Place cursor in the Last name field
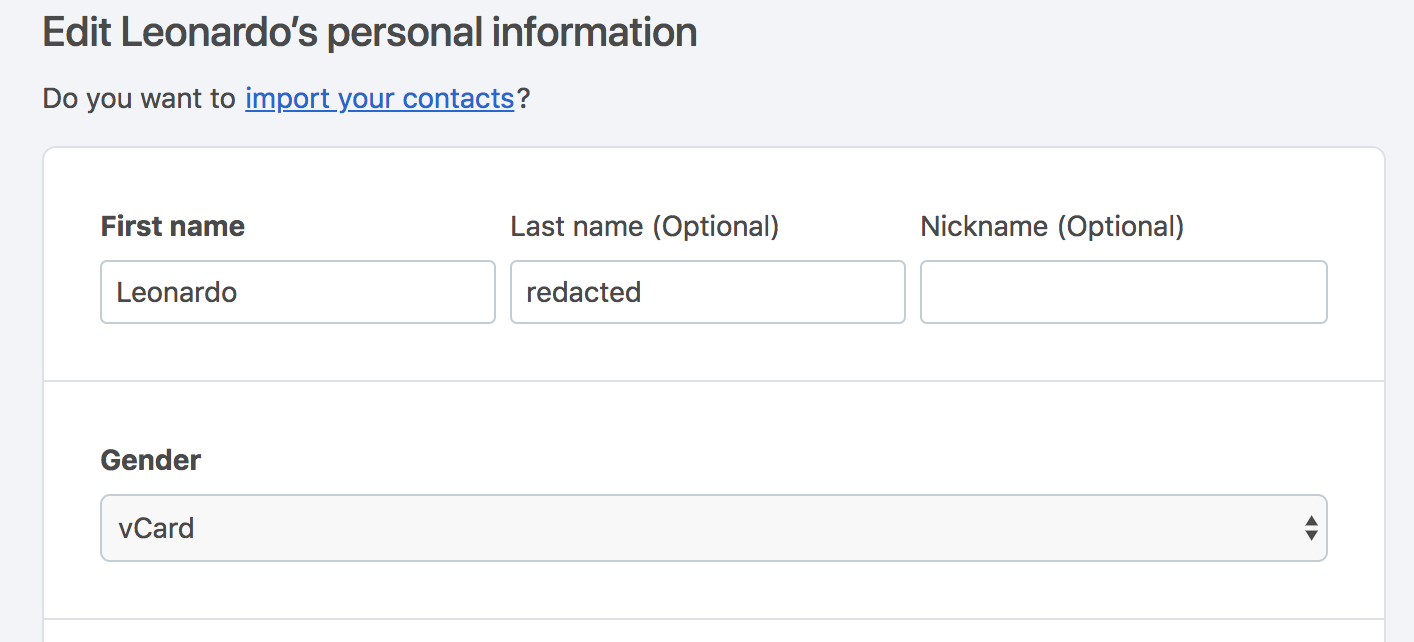The height and width of the screenshot is (642, 1414). 707,291
